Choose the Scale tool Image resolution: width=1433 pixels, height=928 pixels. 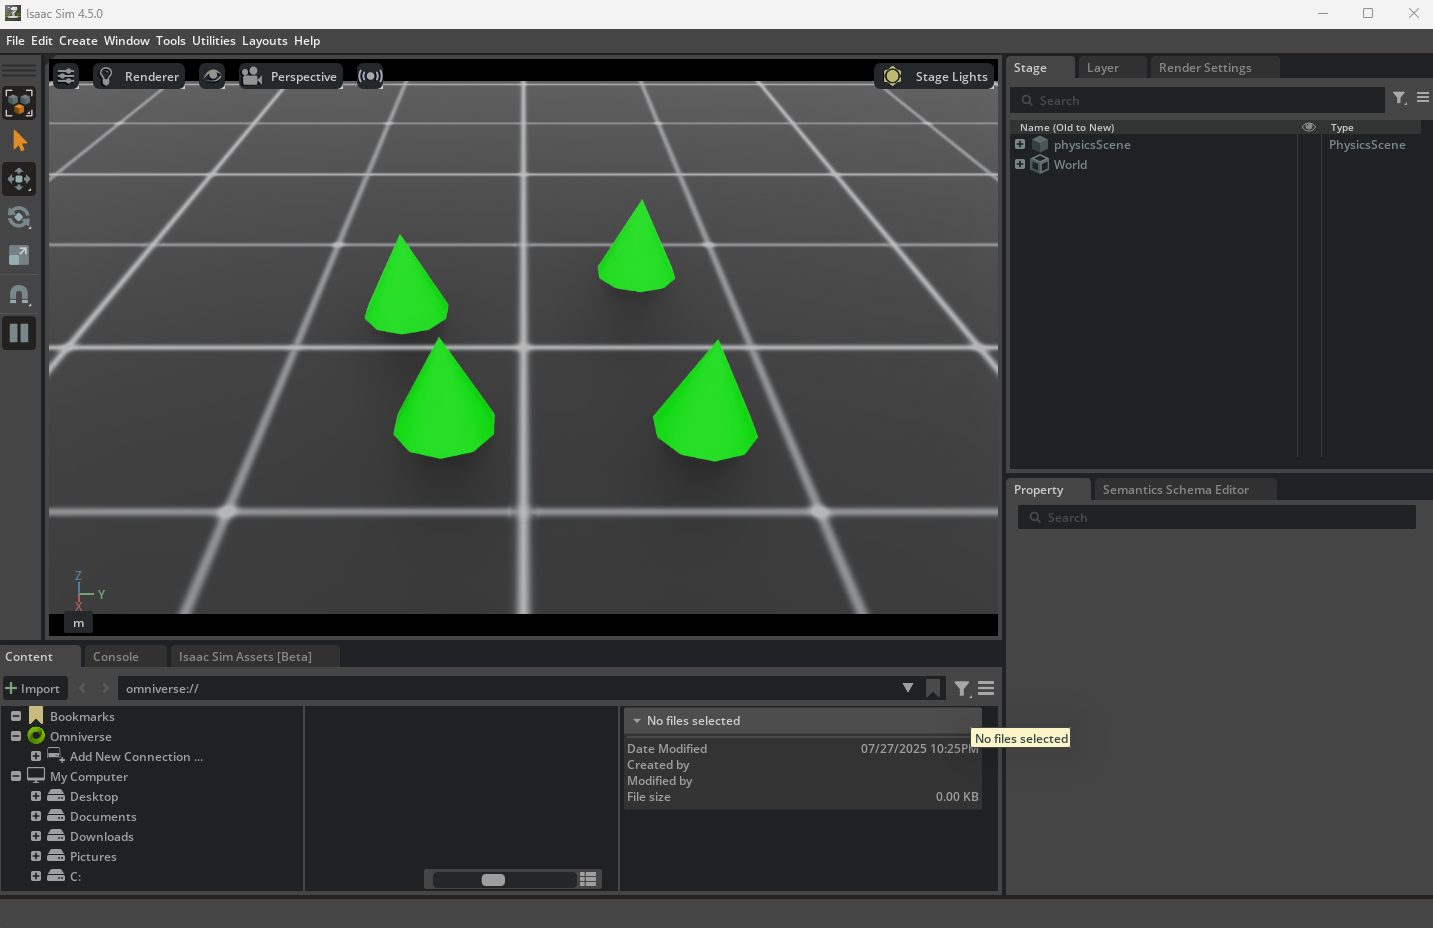point(19,255)
